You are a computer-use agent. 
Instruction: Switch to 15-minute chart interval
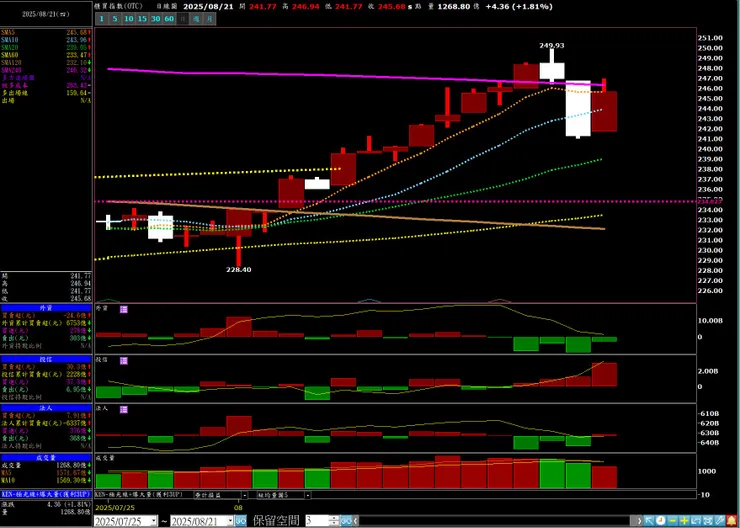coord(142,19)
